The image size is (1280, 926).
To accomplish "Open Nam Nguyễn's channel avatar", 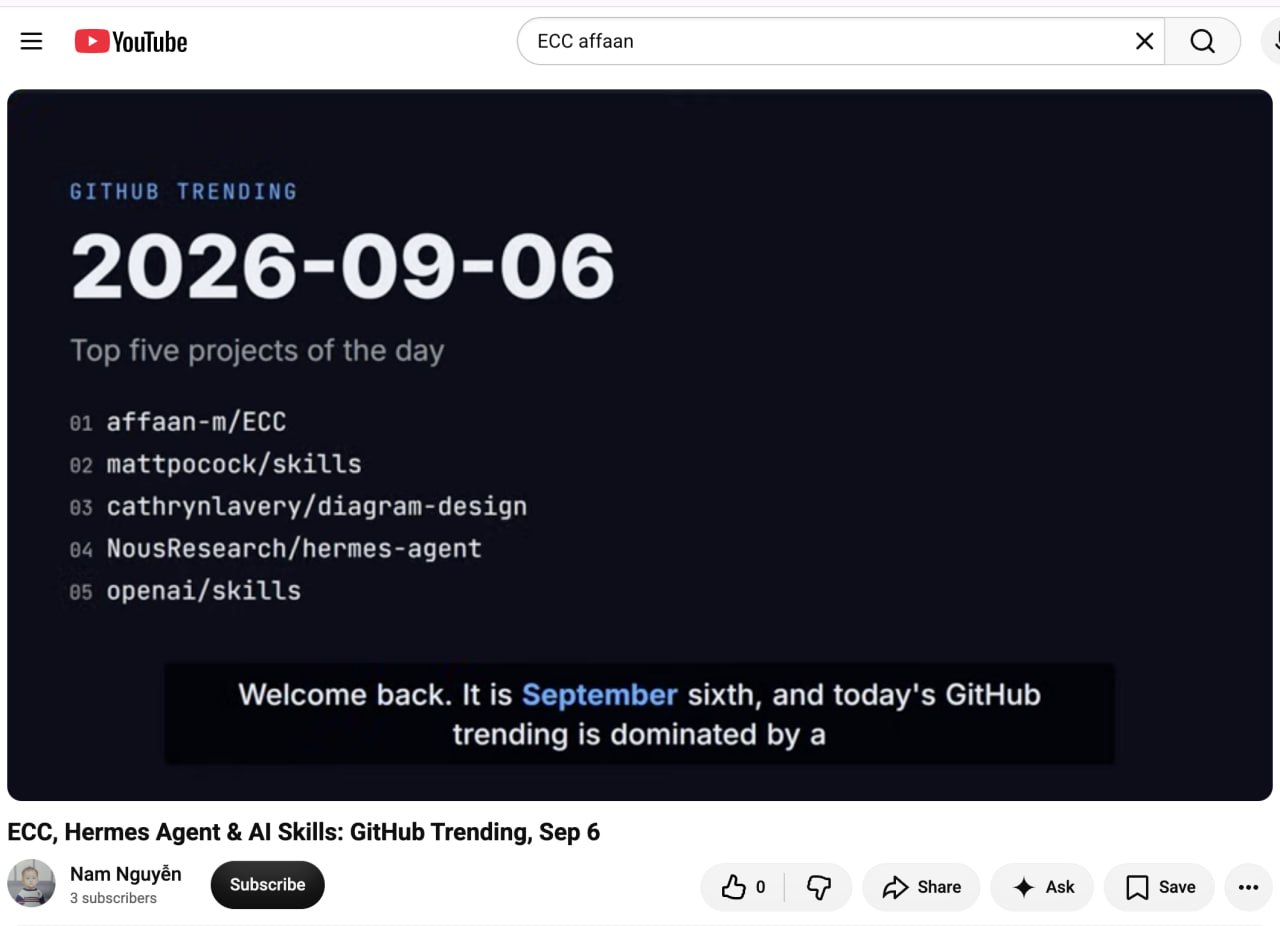I will pos(31,883).
